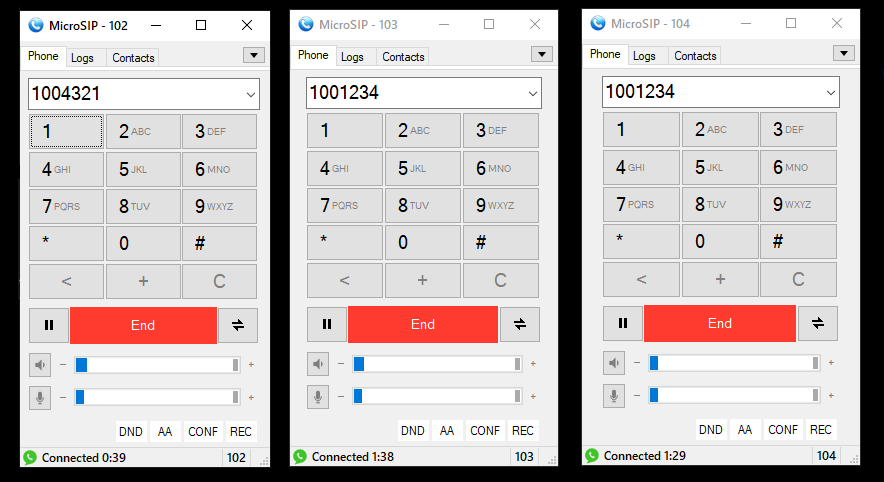Image resolution: width=884 pixels, height=482 pixels.
Task: Toggle REC in MicroSIP 104
Action: [x=821, y=429]
